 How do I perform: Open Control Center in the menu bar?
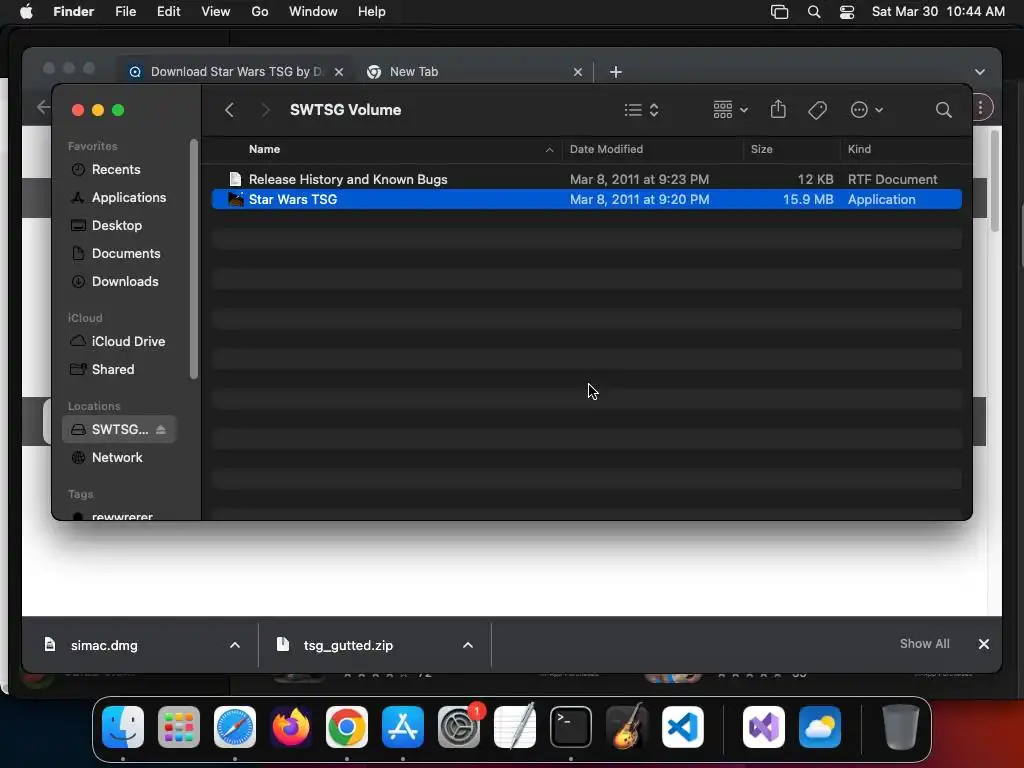click(x=846, y=12)
